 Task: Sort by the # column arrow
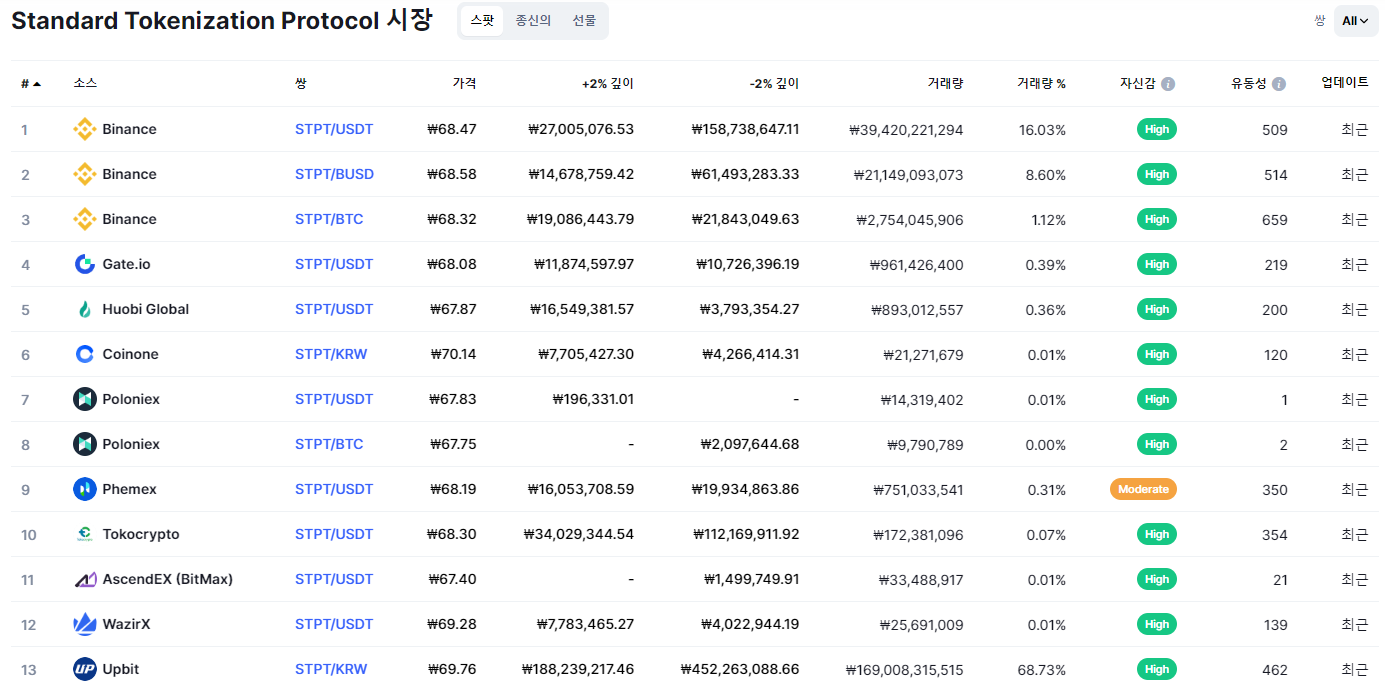point(37,84)
